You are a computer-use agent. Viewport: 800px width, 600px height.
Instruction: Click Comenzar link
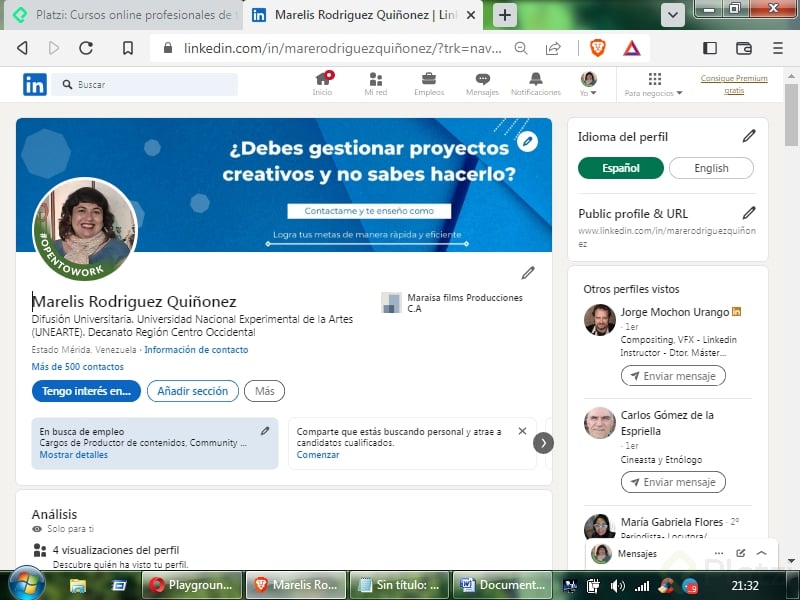[x=318, y=455]
